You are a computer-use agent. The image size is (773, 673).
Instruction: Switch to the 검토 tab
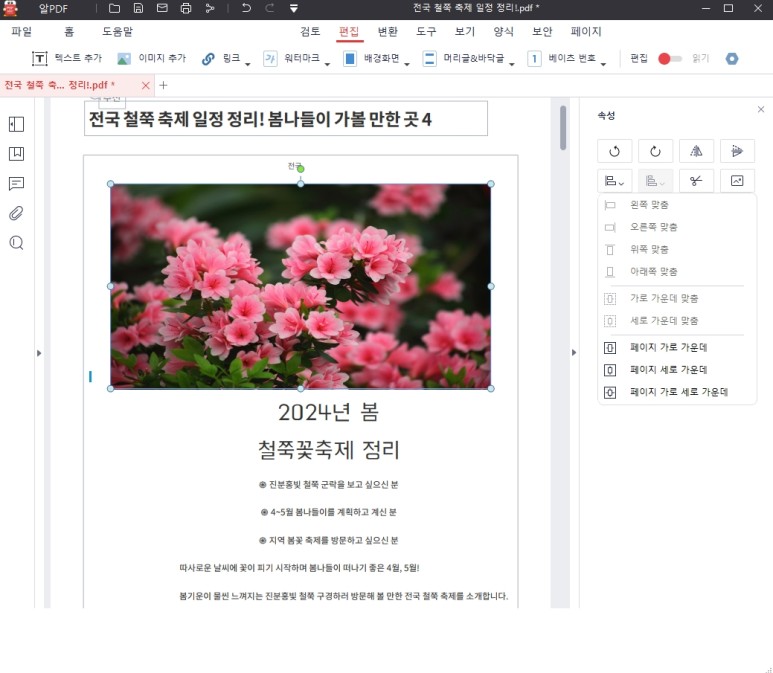[310, 32]
